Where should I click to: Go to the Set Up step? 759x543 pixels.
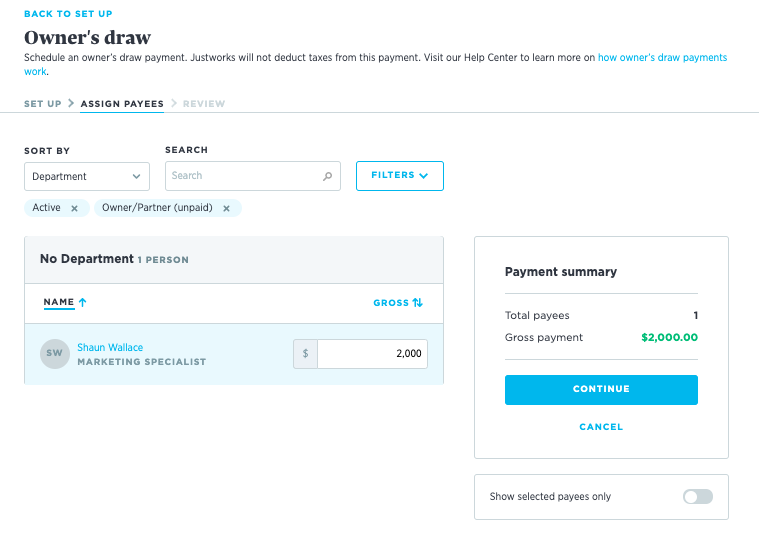(x=43, y=104)
